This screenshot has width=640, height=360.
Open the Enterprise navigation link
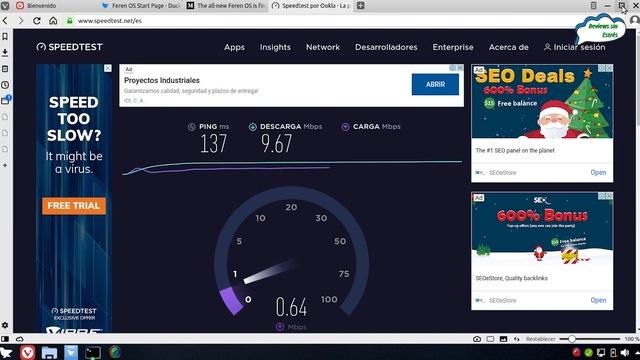pos(453,47)
